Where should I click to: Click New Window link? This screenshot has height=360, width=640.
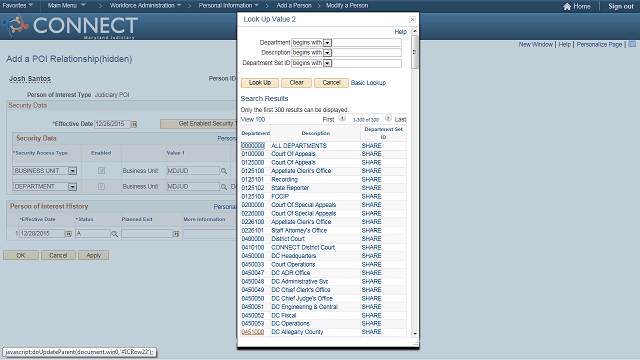point(536,44)
